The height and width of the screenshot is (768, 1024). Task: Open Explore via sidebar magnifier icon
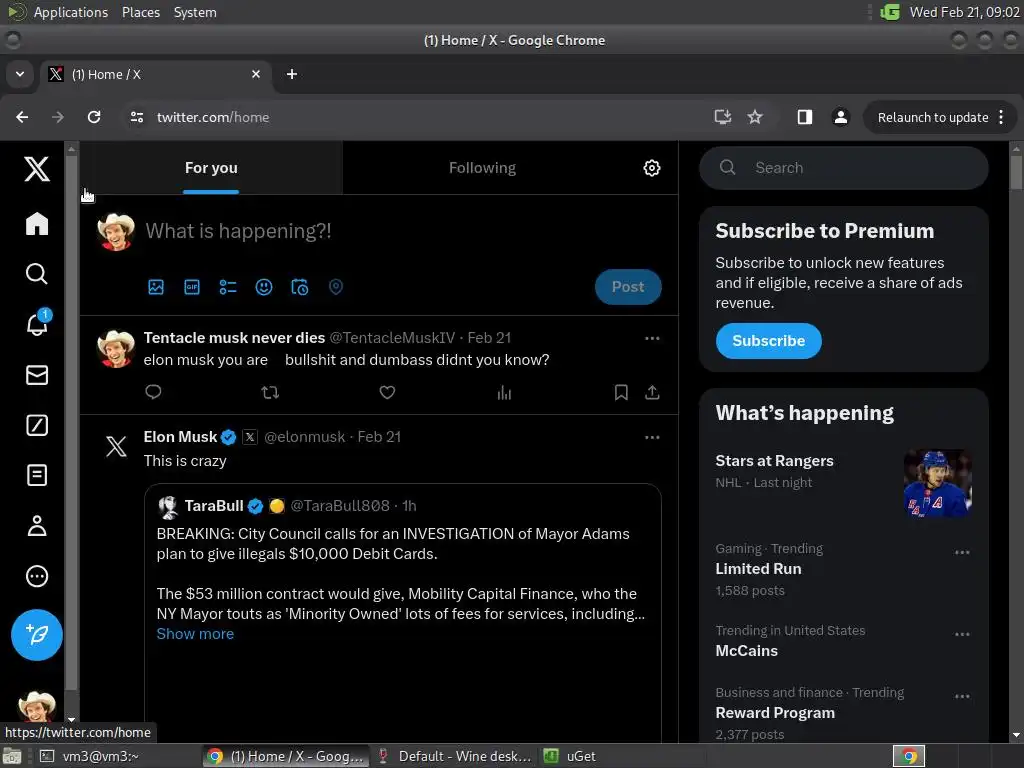[37, 274]
